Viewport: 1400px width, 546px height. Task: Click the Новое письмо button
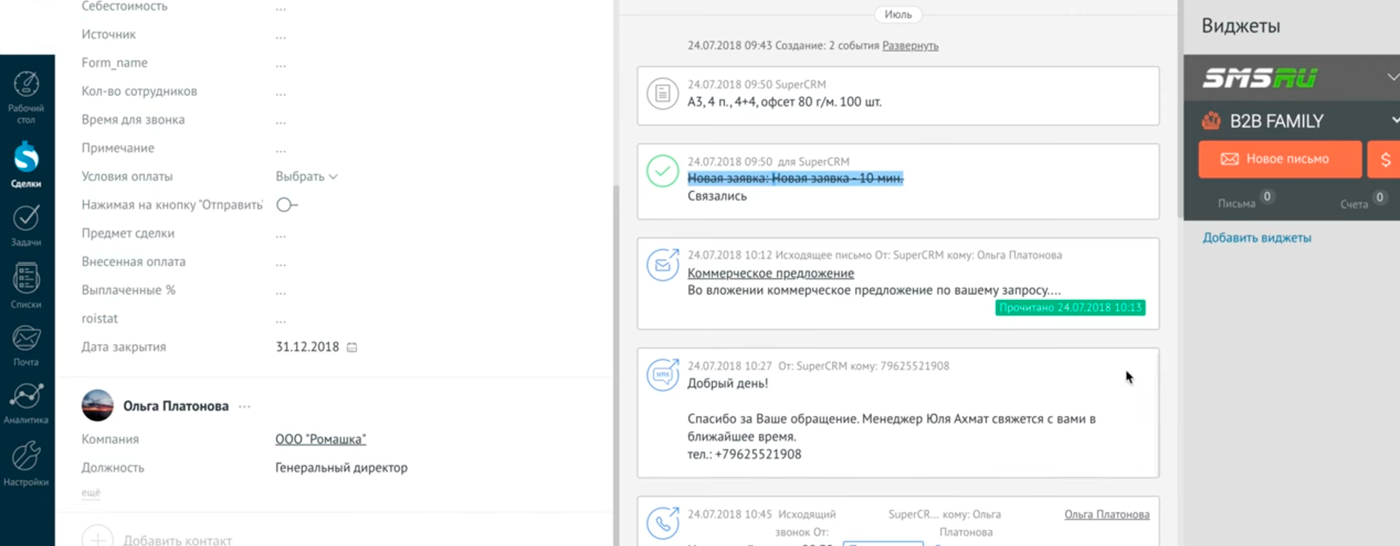pyautogui.click(x=1279, y=159)
